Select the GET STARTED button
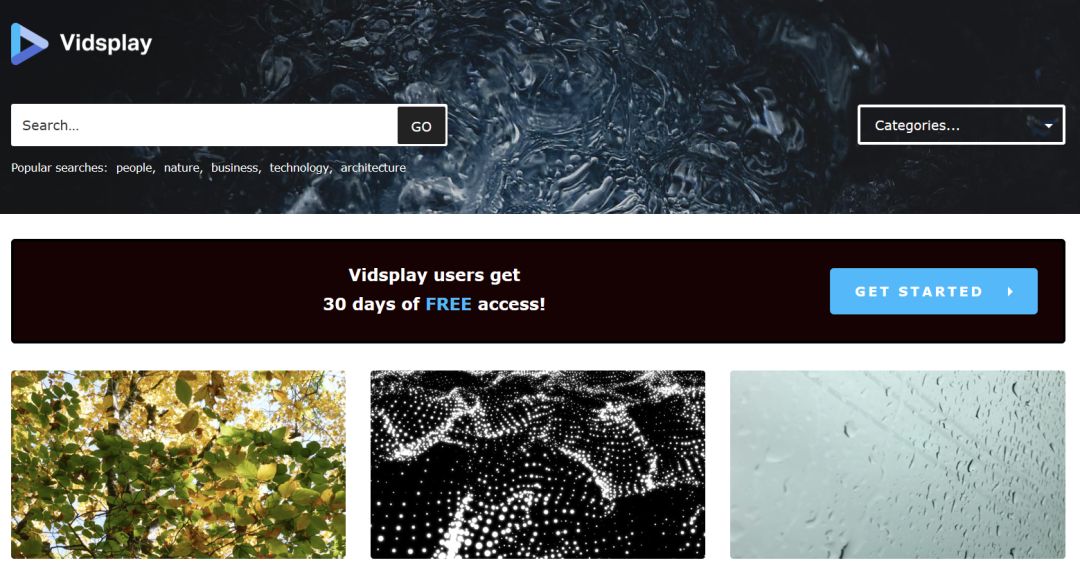 [933, 292]
